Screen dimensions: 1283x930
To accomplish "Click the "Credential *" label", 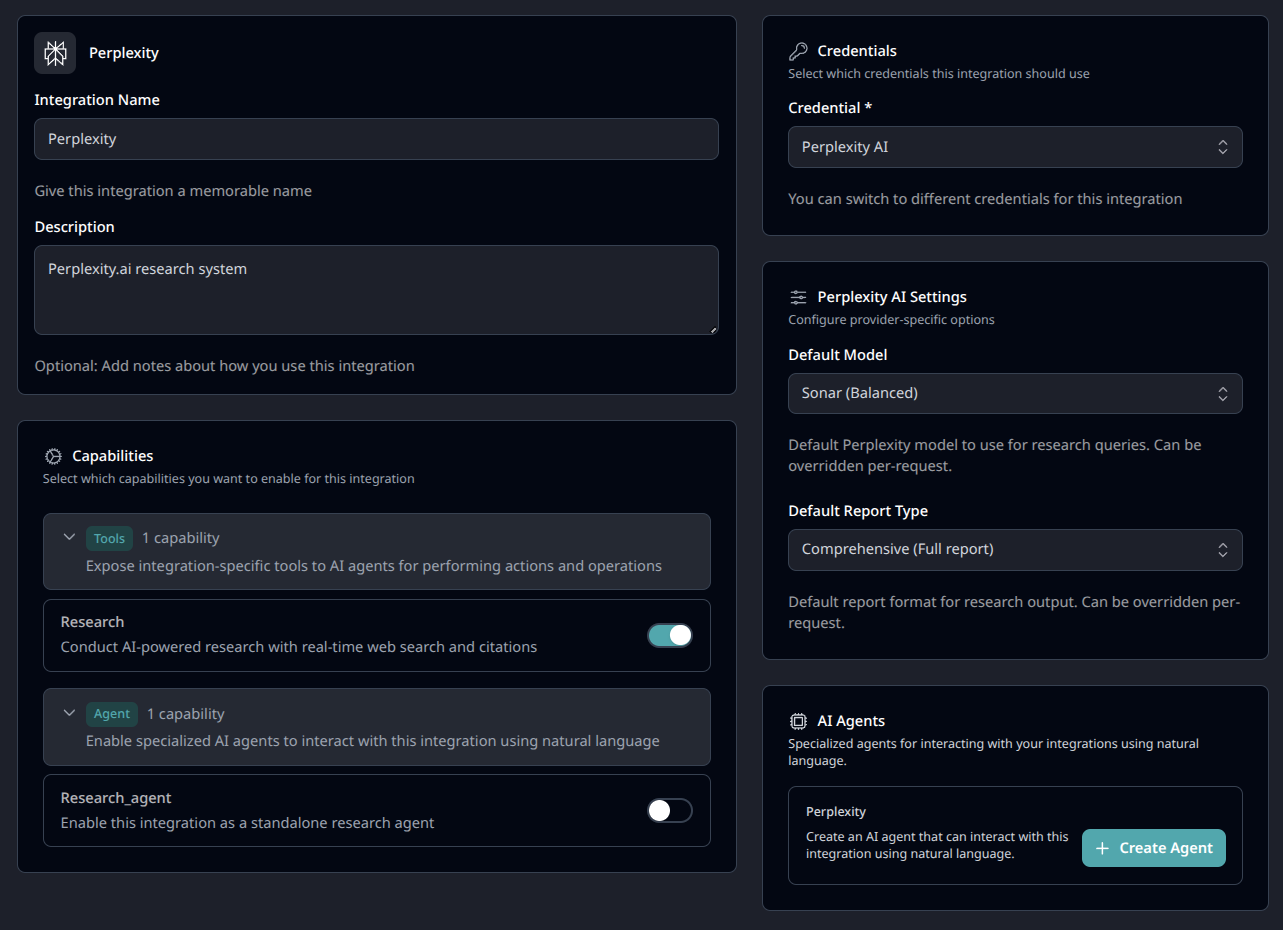I will (x=830, y=108).
